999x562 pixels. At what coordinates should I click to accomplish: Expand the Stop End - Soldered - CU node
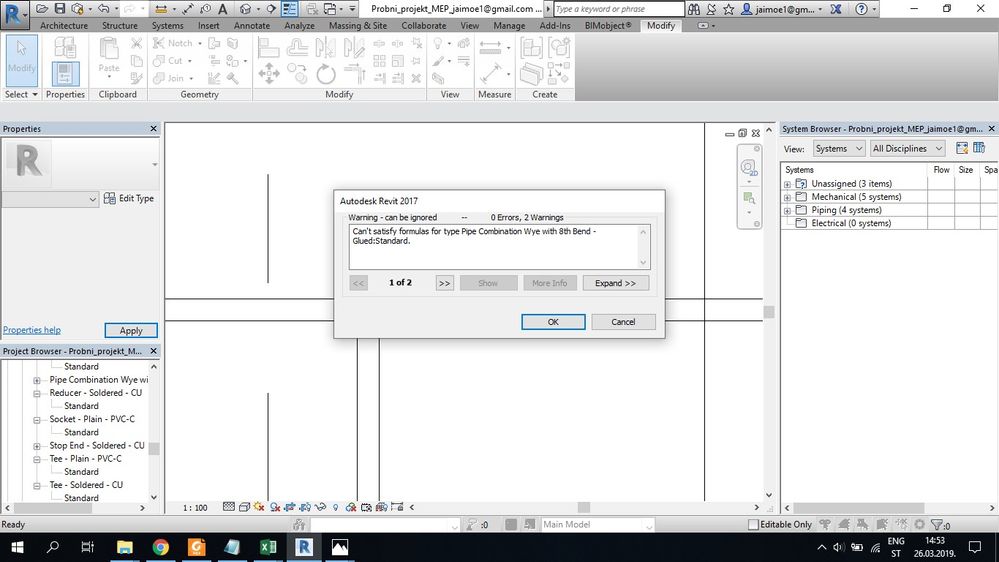[37, 446]
